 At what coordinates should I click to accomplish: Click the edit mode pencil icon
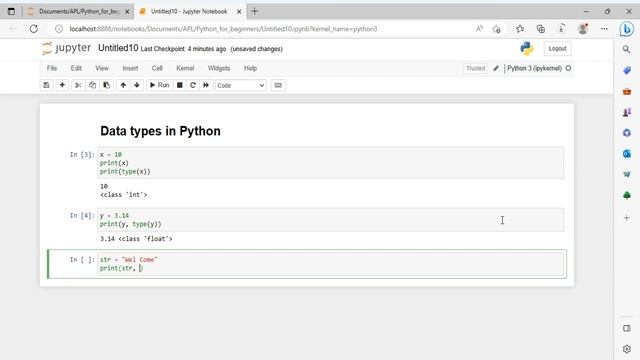tap(496, 68)
